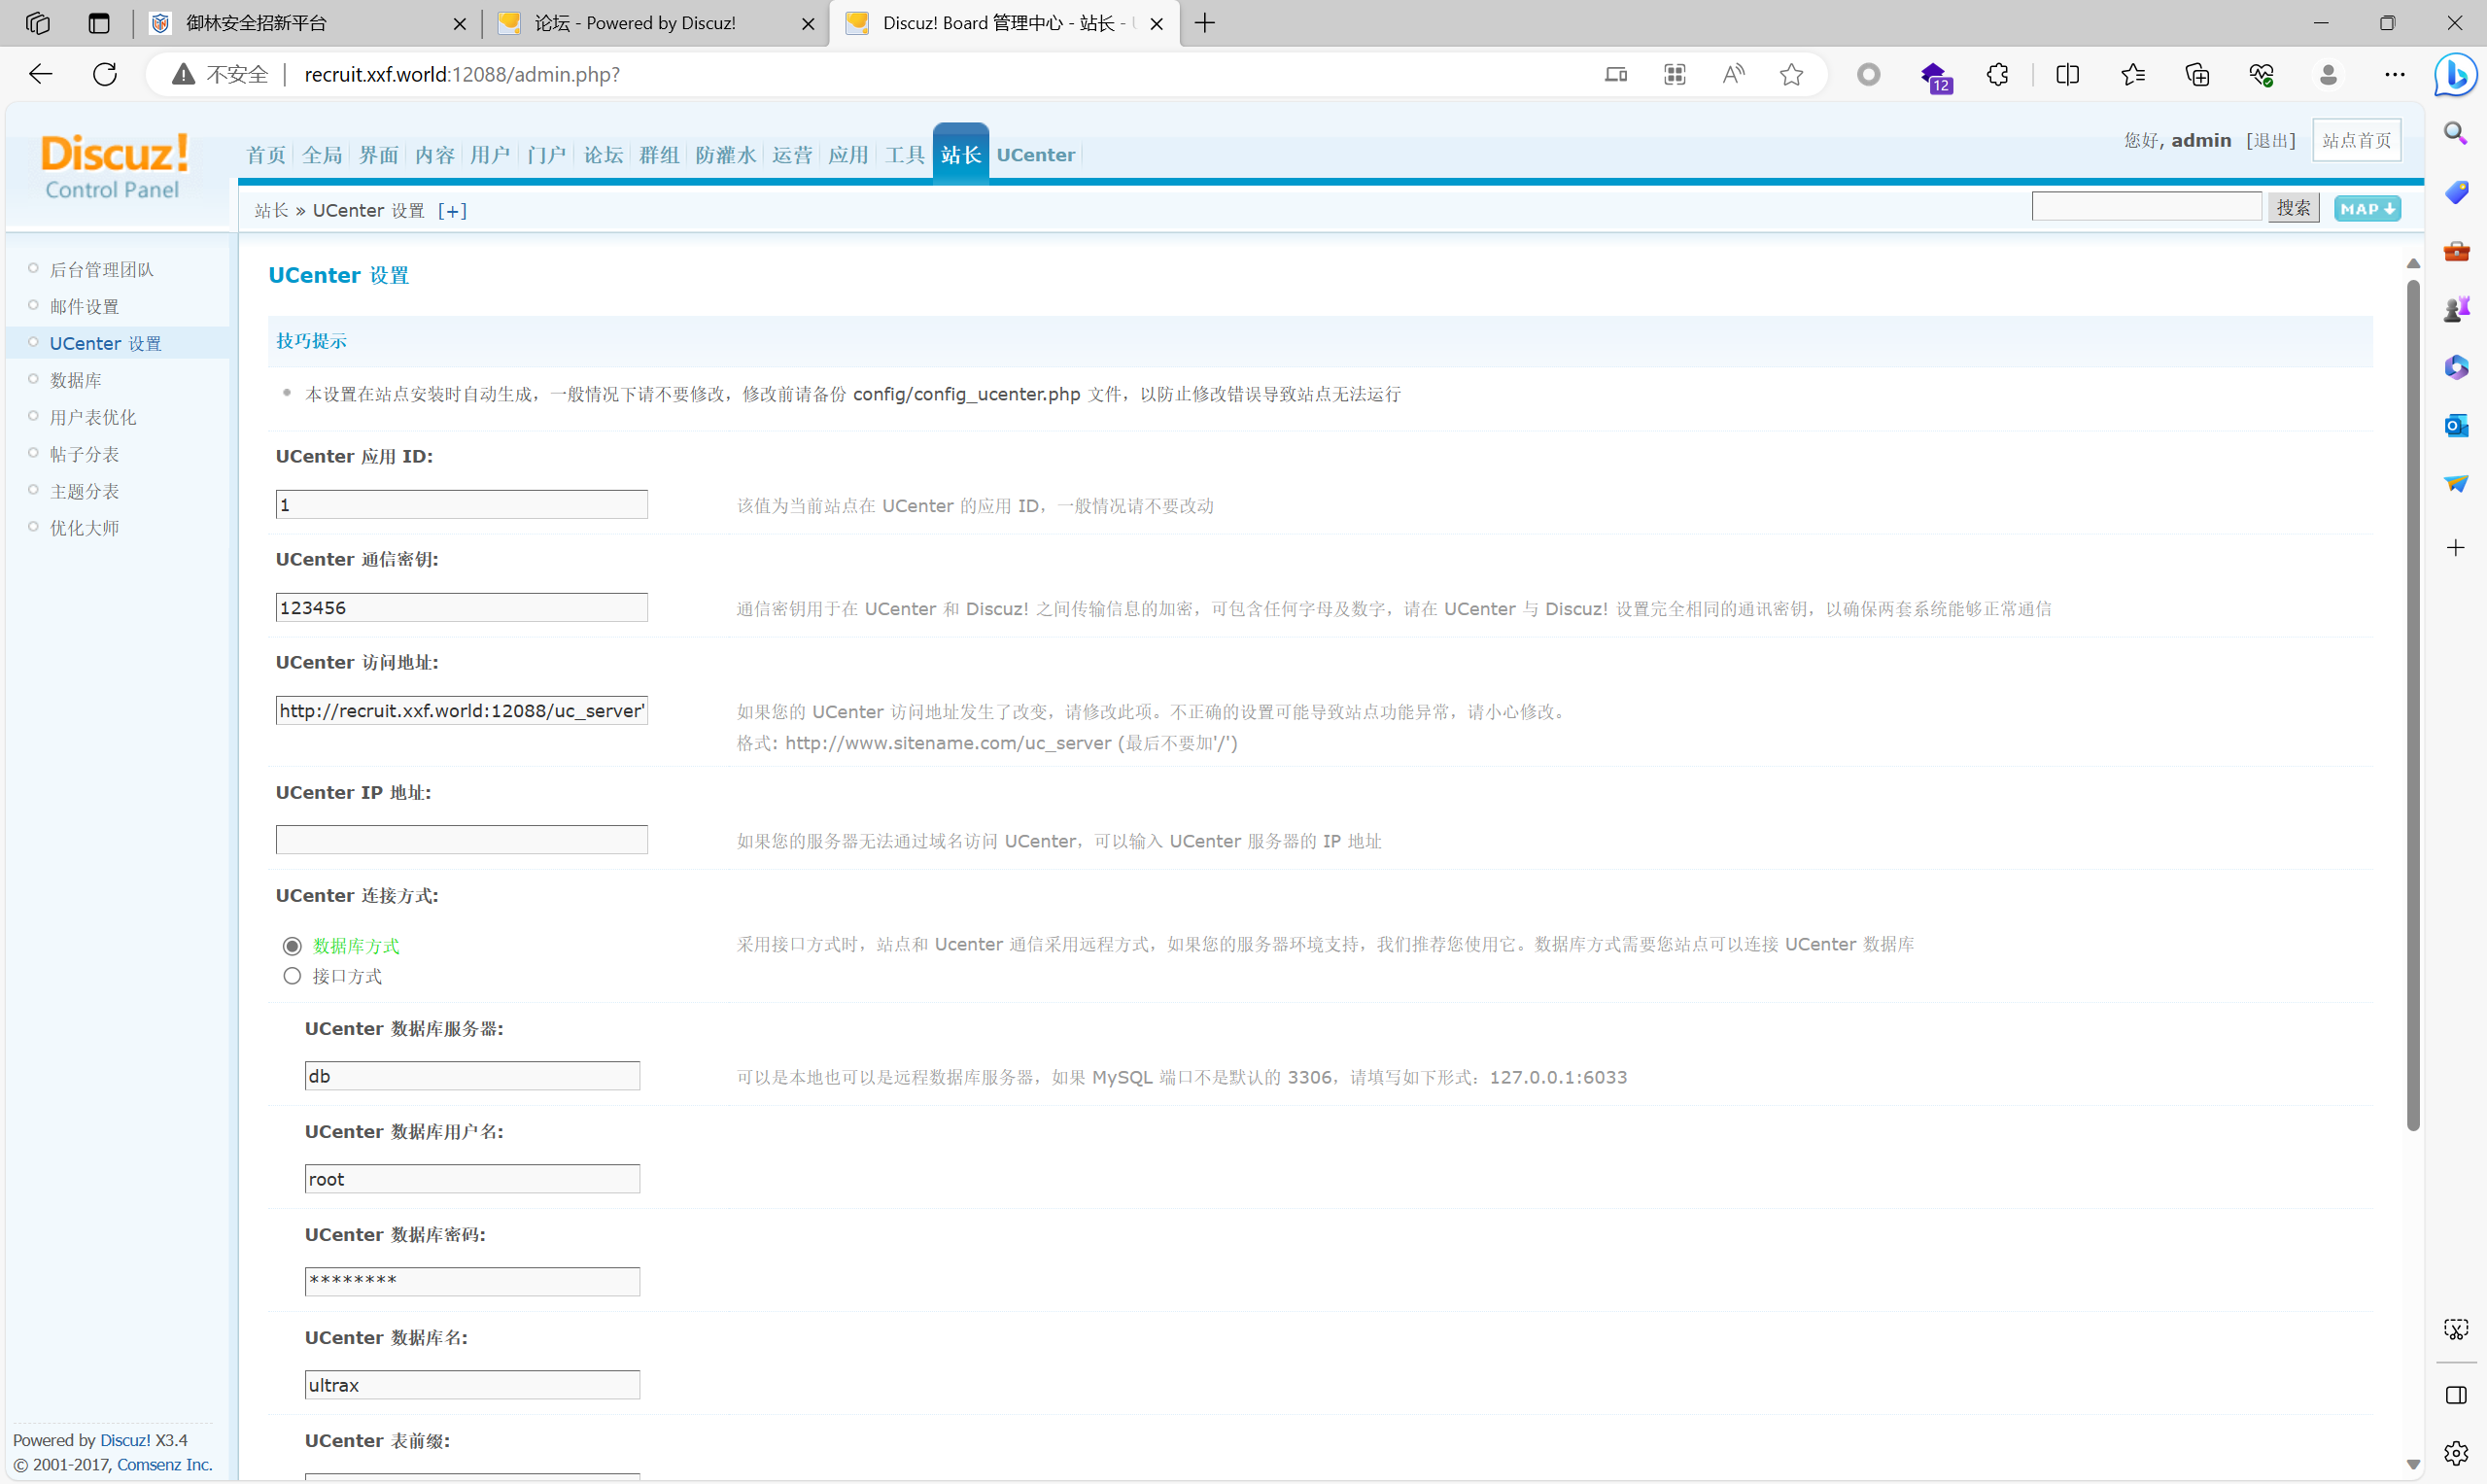The image size is (2487, 1484).
Task: Open the favorites list
Action: coord(2132,74)
